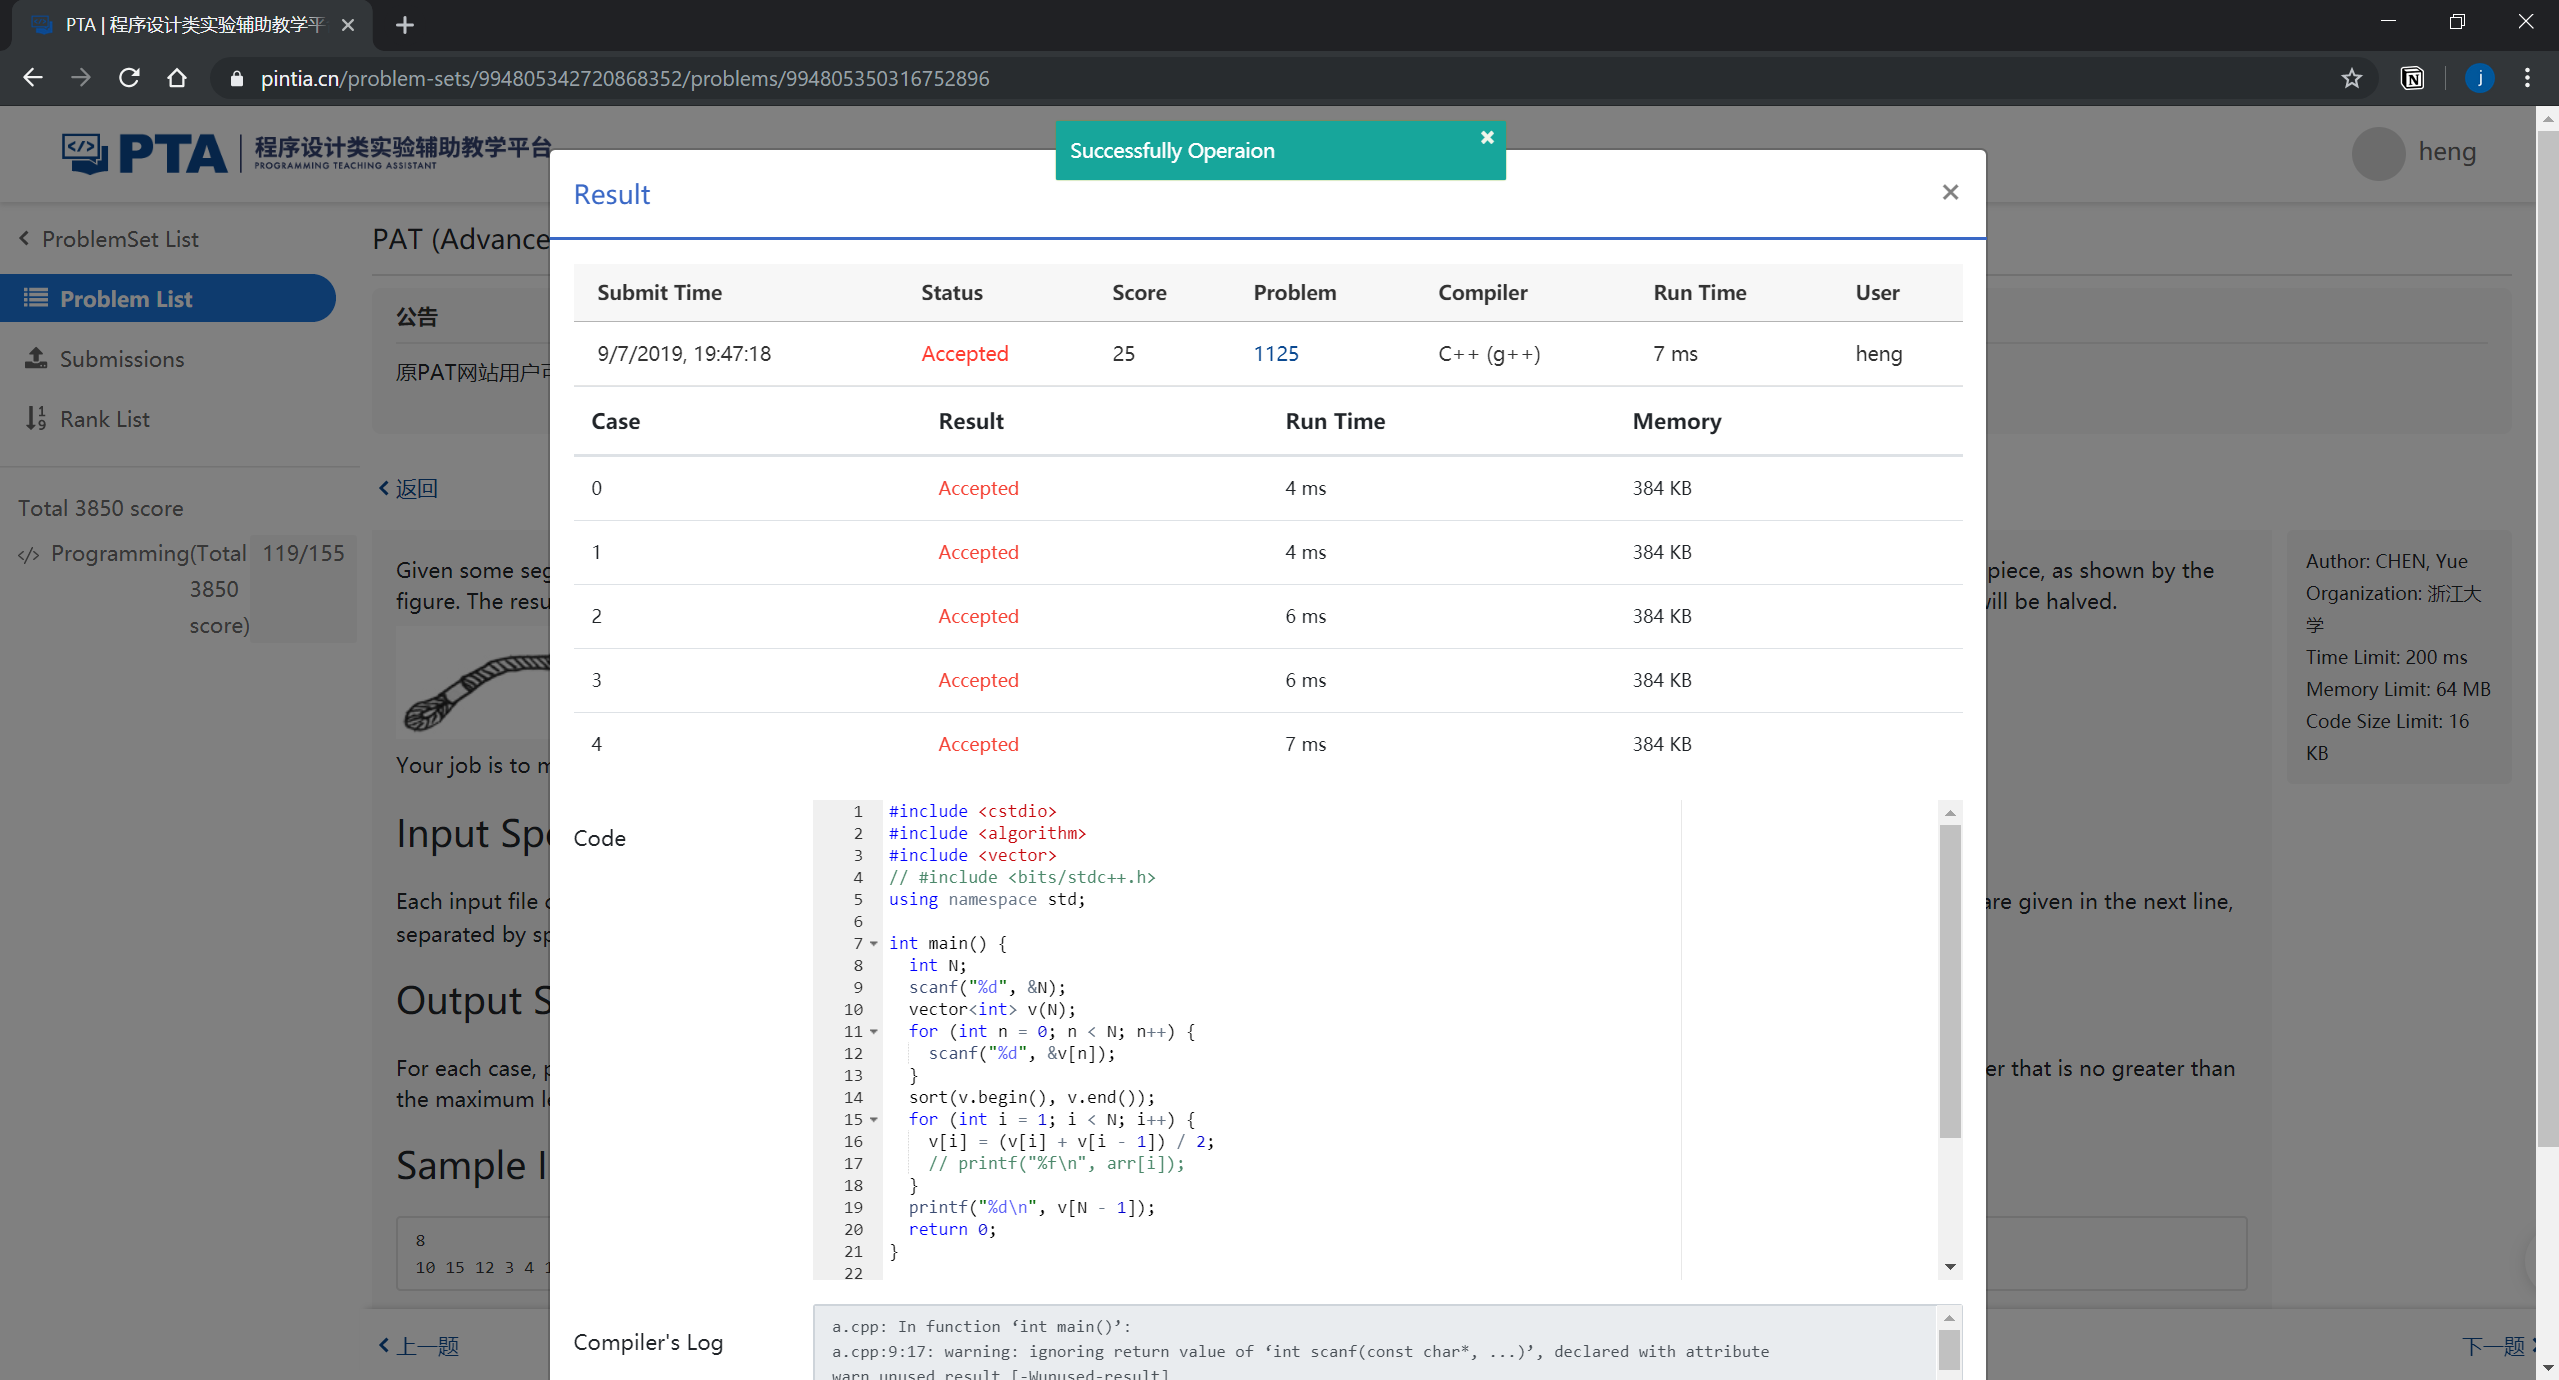Click code scrollbar down arrow
This screenshot has height=1380, width=2559.
[x=1949, y=1267]
